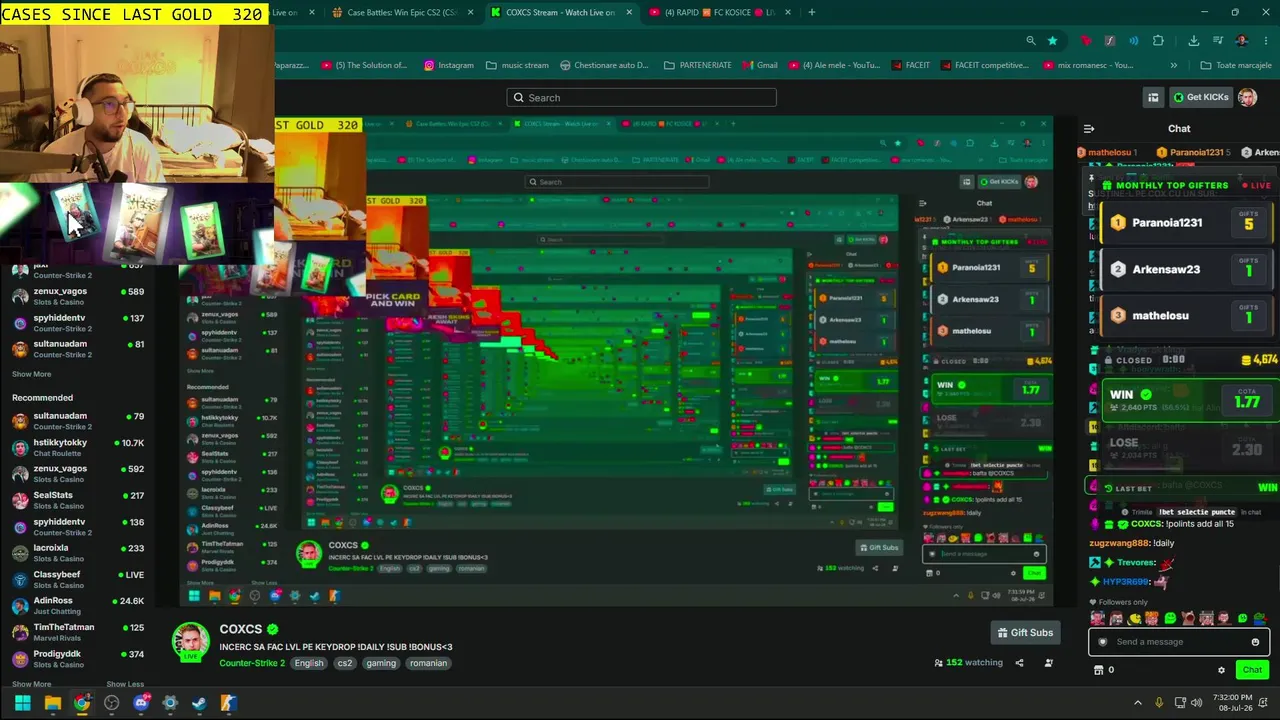
Task: Open the FACEIT bookmark
Action: point(909,65)
